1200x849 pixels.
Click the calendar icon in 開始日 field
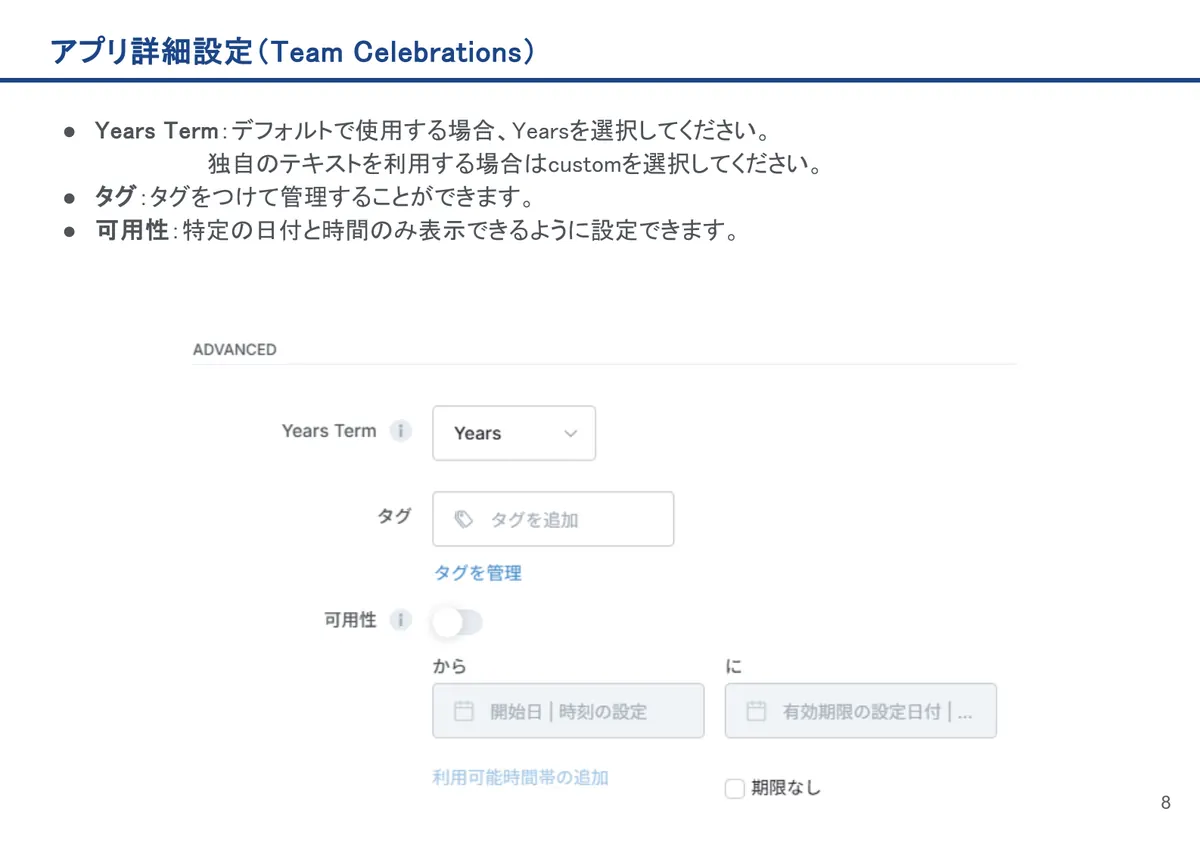click(463, 711)
